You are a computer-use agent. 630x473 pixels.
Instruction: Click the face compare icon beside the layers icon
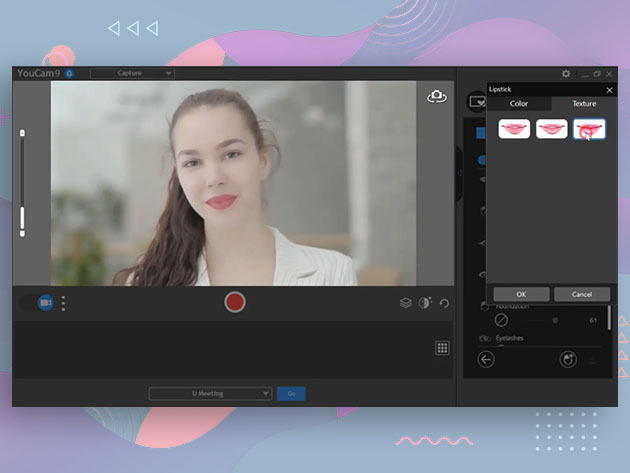click(425, 303)
